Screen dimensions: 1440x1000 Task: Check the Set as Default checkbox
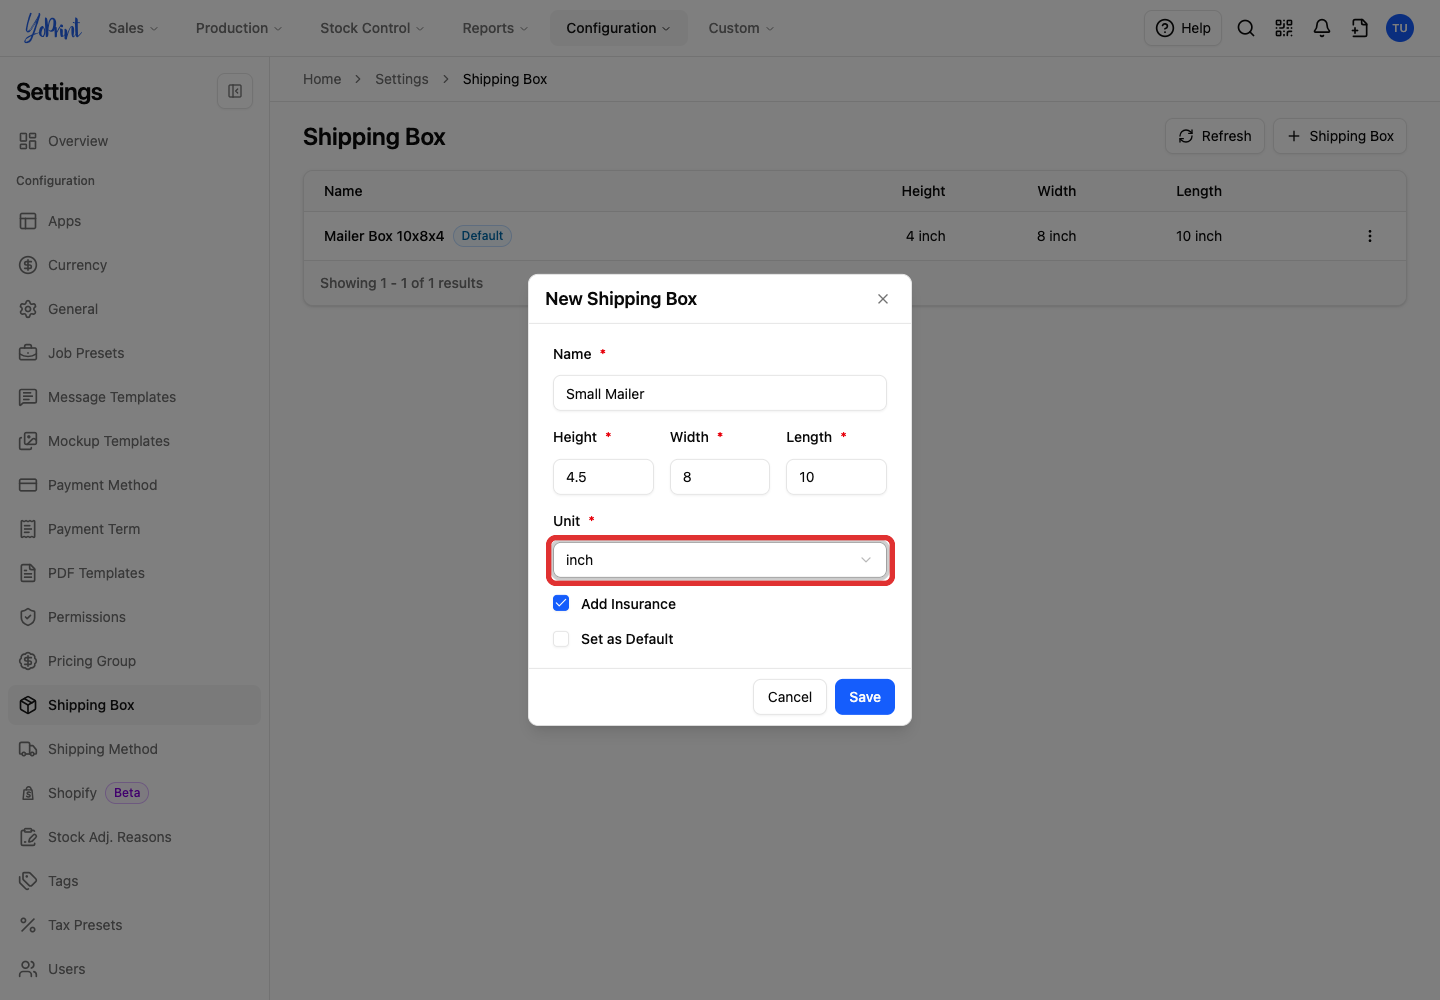(x=561, y=639)
